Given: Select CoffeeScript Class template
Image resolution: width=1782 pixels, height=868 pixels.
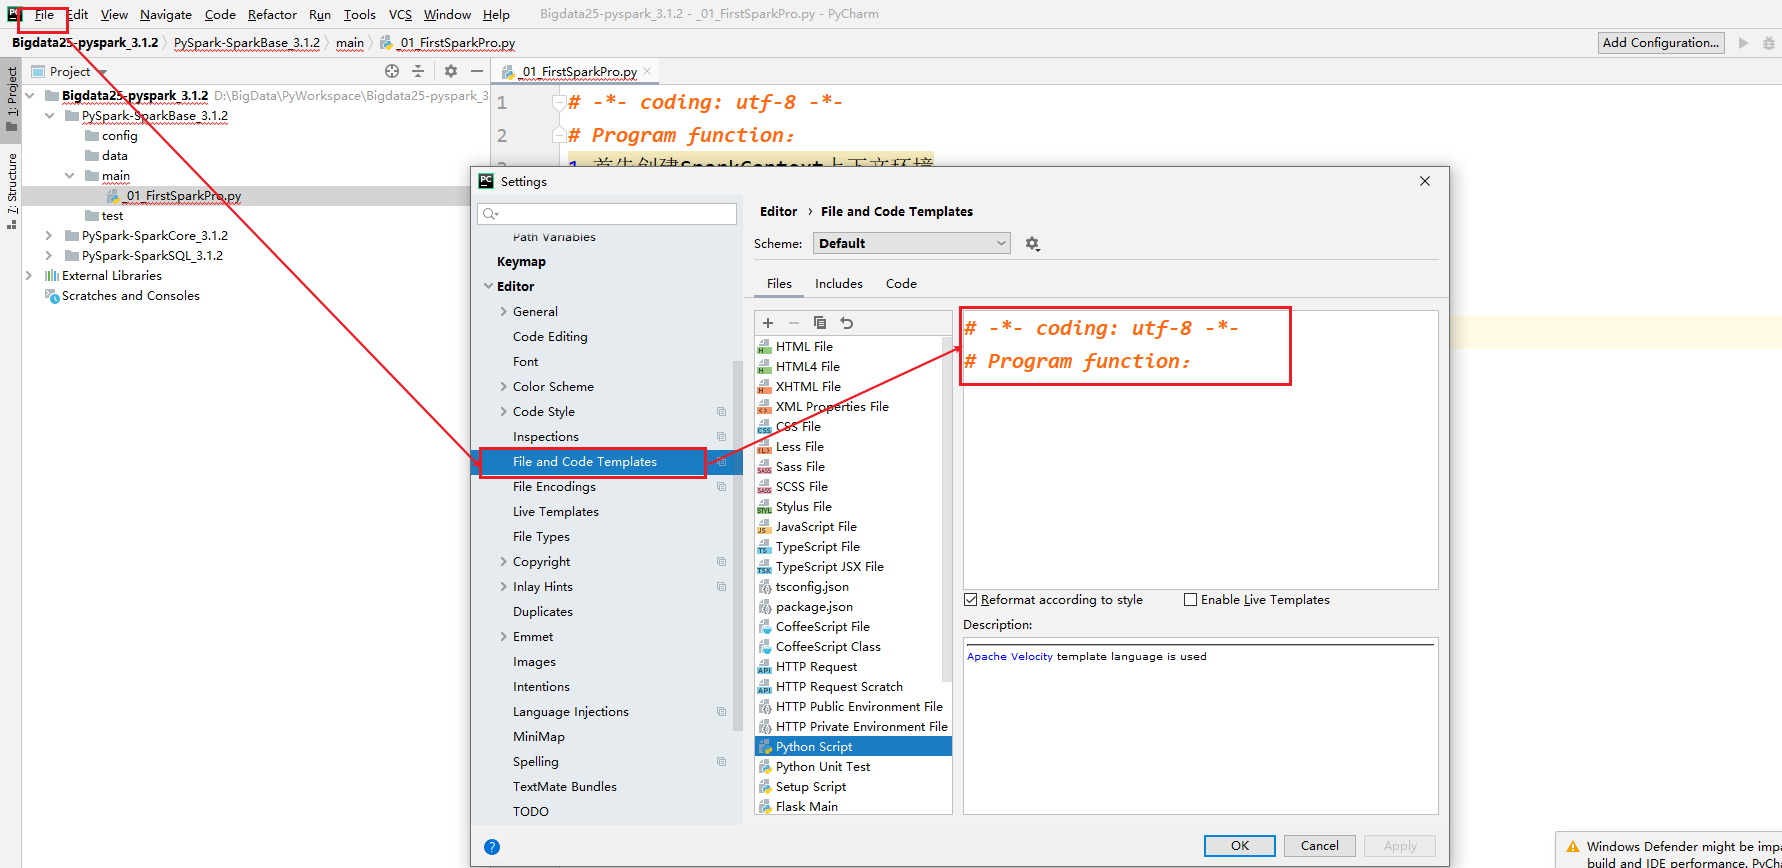Looking at the screenshot, I should point(853,647).
